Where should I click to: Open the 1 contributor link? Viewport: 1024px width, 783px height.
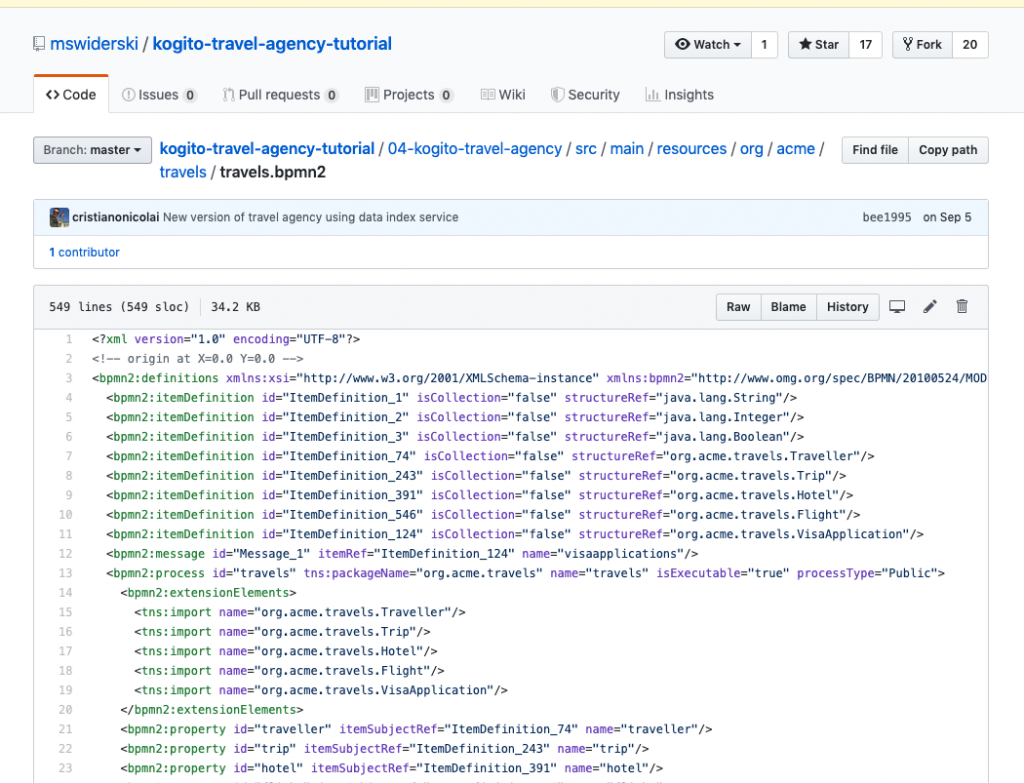pos(84,252)
